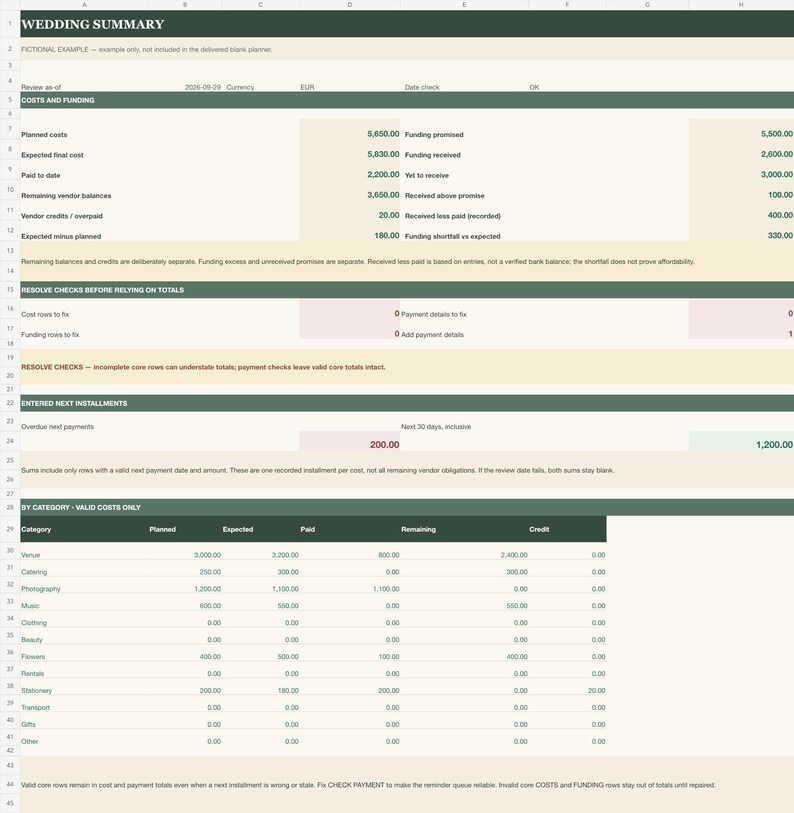Image resolution: width=794 pixels, height=813 pixels.
Task: Click row 29 number header
Action: [x=10, y=529]
